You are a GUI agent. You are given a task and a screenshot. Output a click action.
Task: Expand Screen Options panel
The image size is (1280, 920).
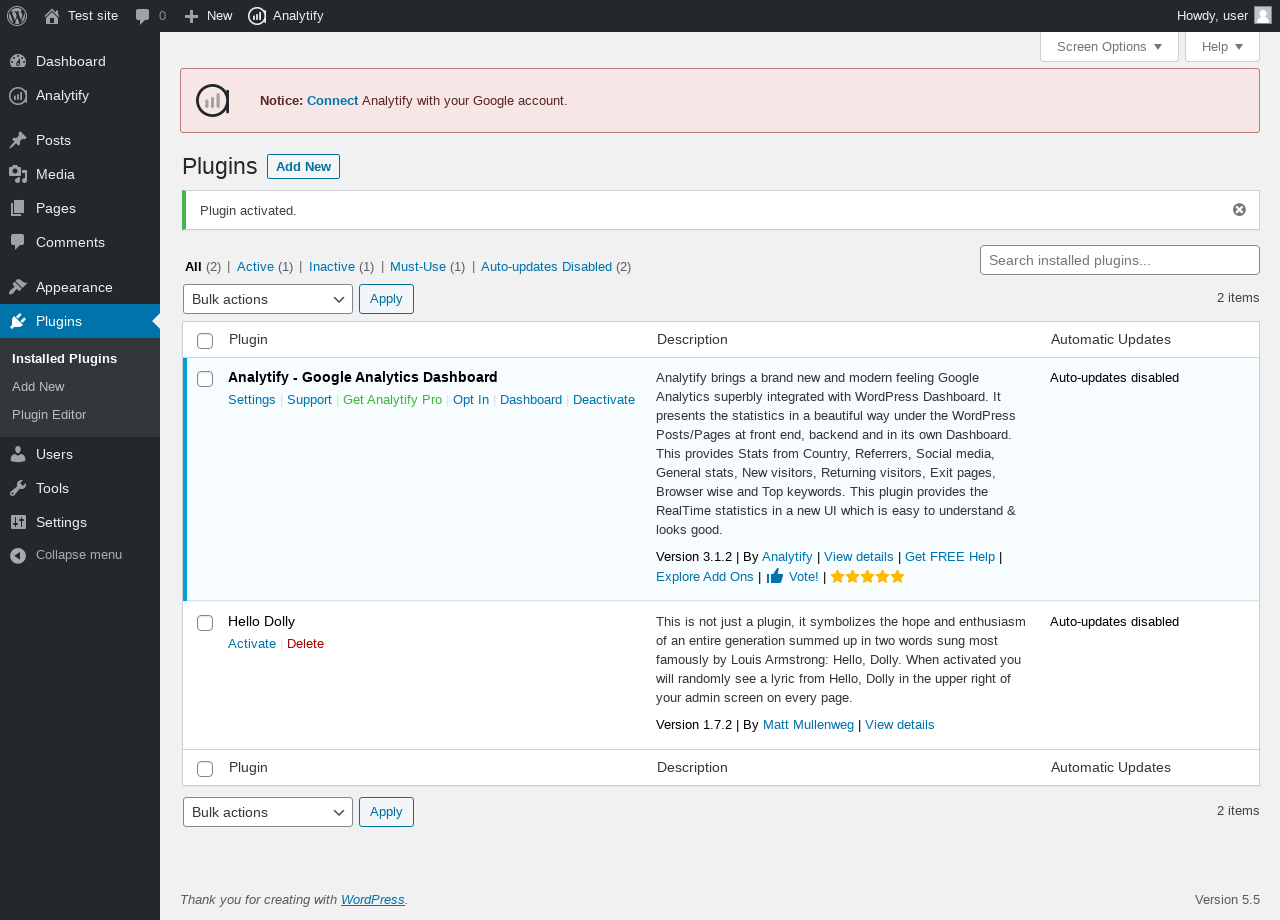1109,47
